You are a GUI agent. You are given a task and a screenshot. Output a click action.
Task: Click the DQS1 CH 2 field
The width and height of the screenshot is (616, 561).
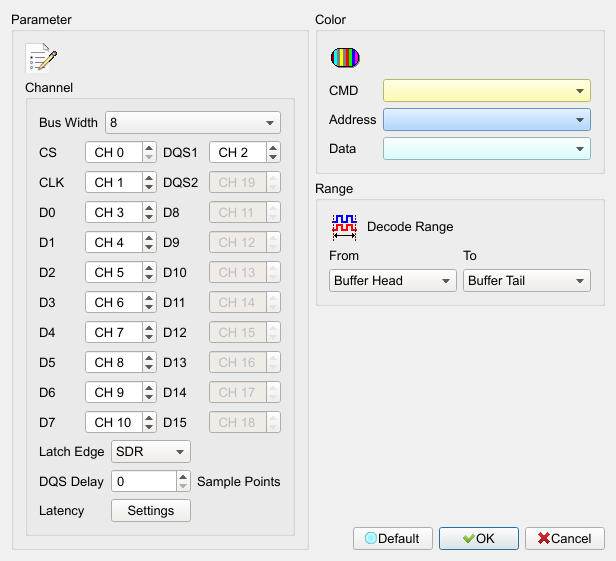(238, 152)
